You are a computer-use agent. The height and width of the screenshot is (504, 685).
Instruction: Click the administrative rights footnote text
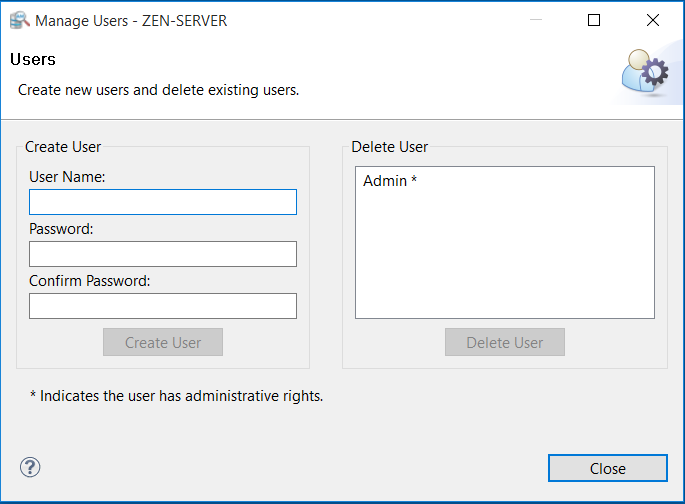[177, 396]
